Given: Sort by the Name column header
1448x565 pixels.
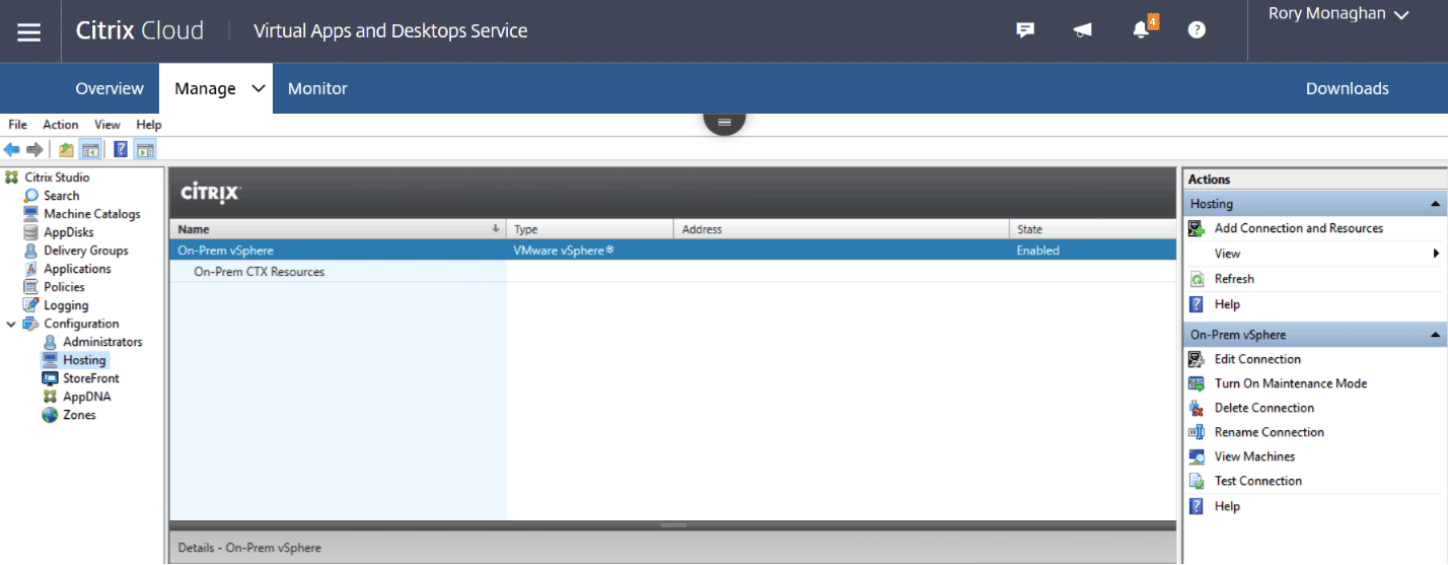Looking at the screenshot, I should [x=338, y=230].
